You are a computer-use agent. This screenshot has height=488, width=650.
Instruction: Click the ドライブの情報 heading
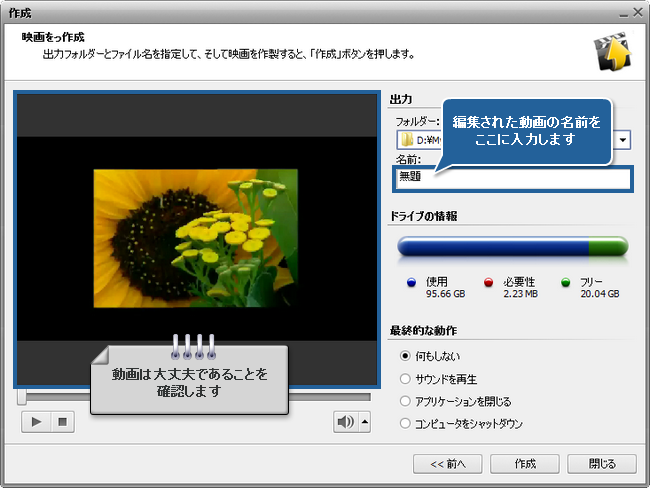423,216
